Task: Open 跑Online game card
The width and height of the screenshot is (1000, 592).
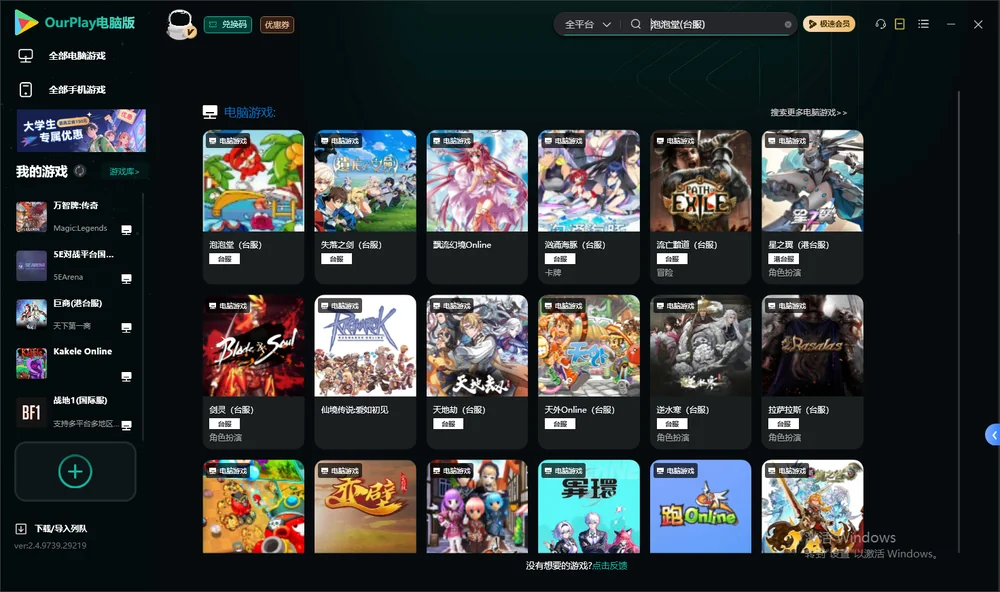Action: [700, 507]
